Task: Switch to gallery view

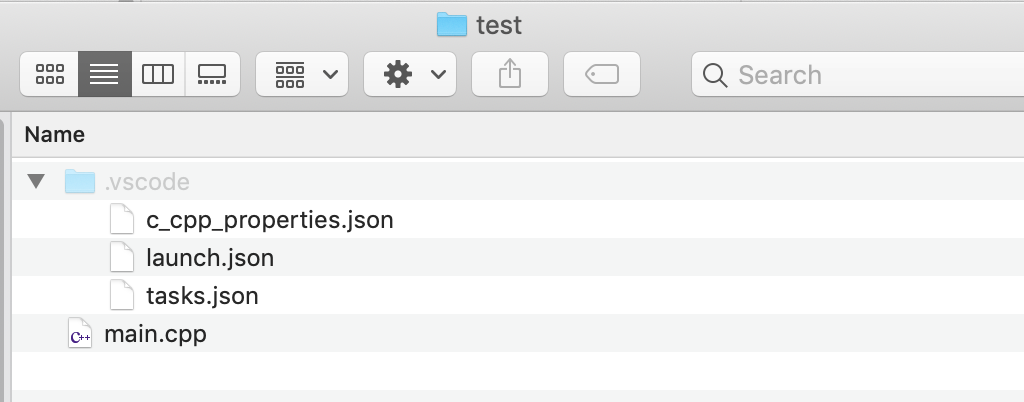Action: (212, 74)
